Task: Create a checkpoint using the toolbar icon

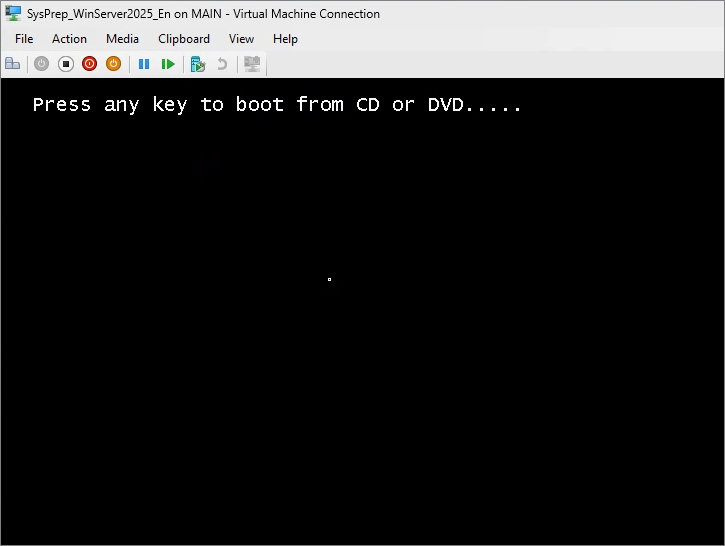Action: [x=198, y=64]
